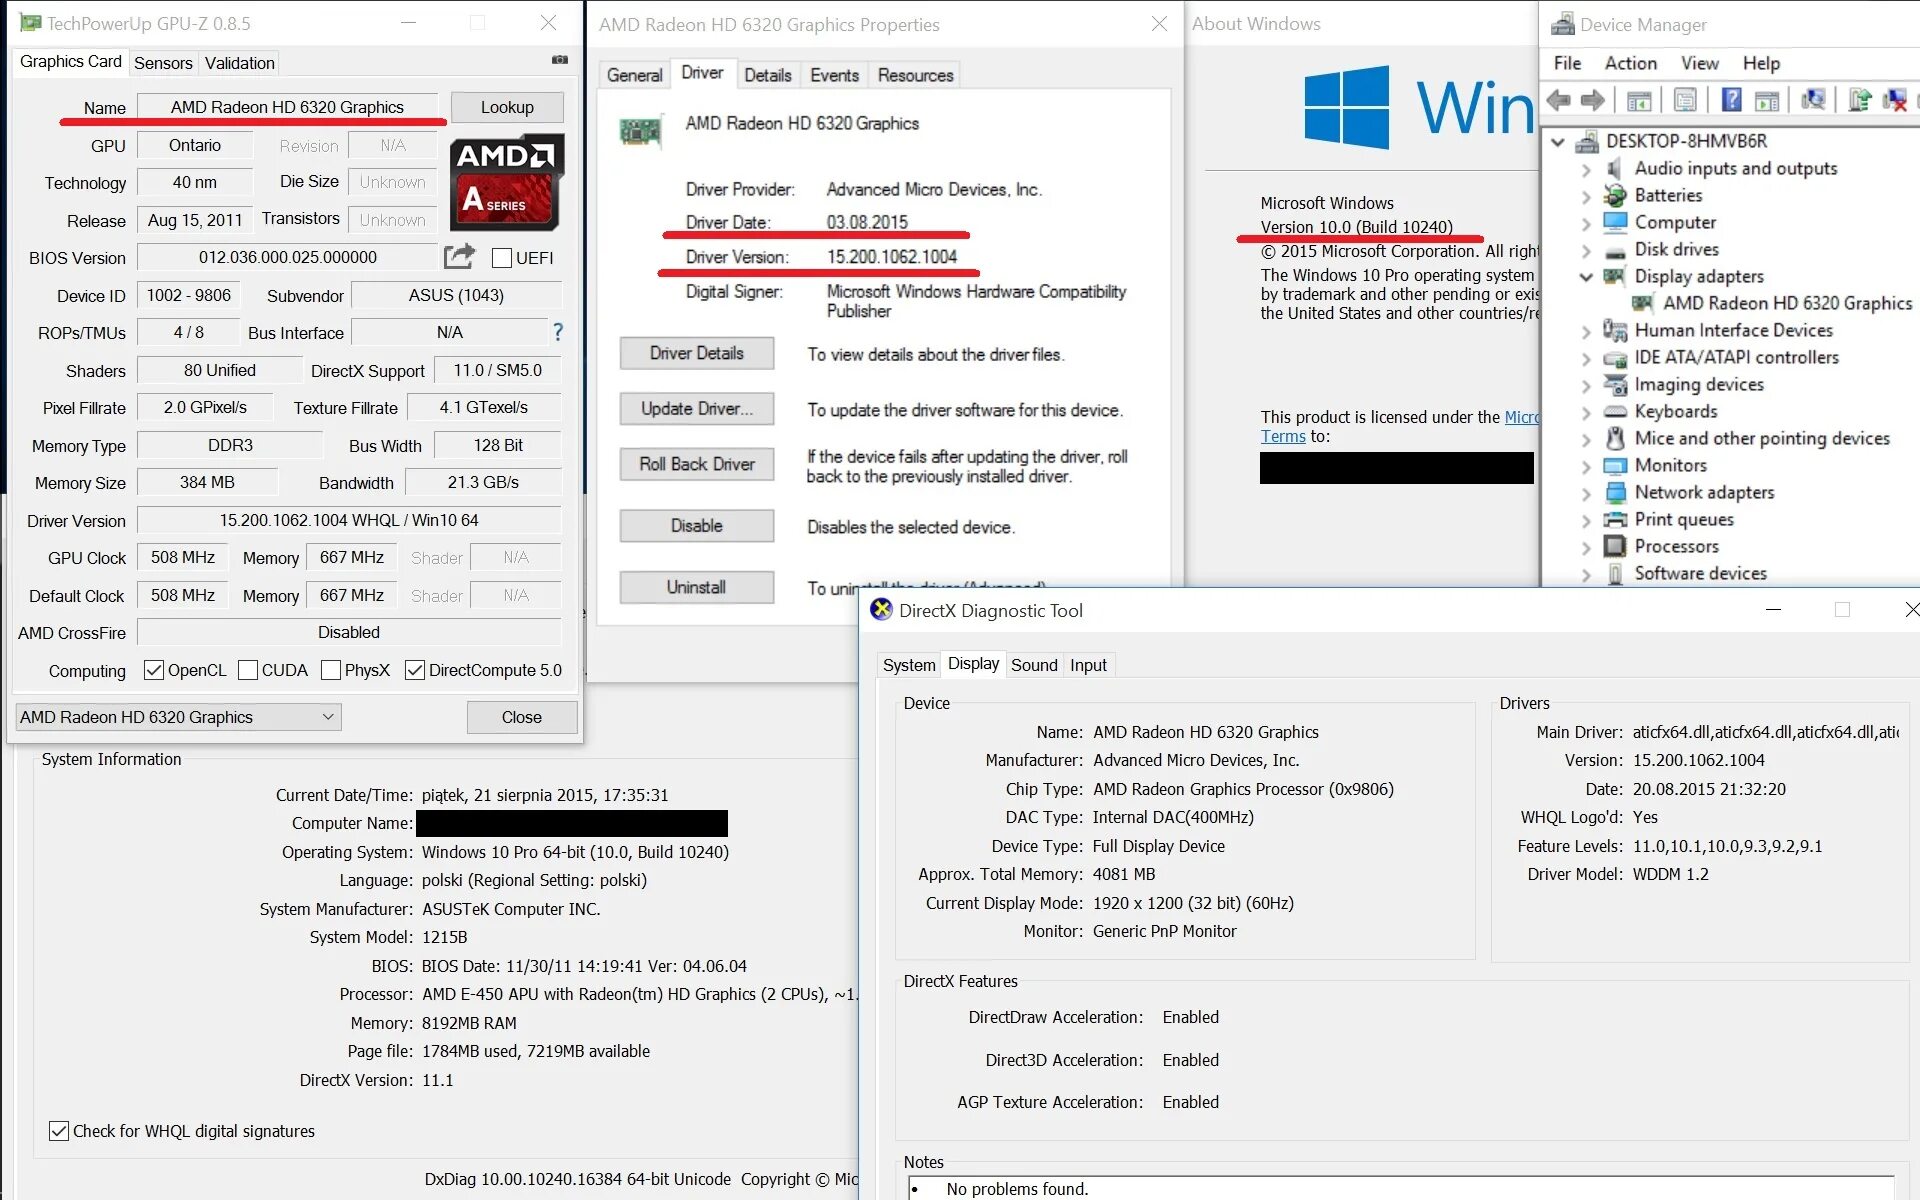Click Scan for hardware changes icon
This screenshot has height=1200, width=1920.
click(1813, 100)
